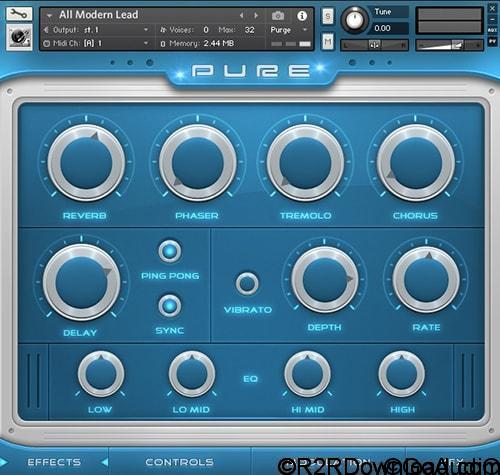
Task: Click the Voices count value 0
Action: [x=206, y=30]
